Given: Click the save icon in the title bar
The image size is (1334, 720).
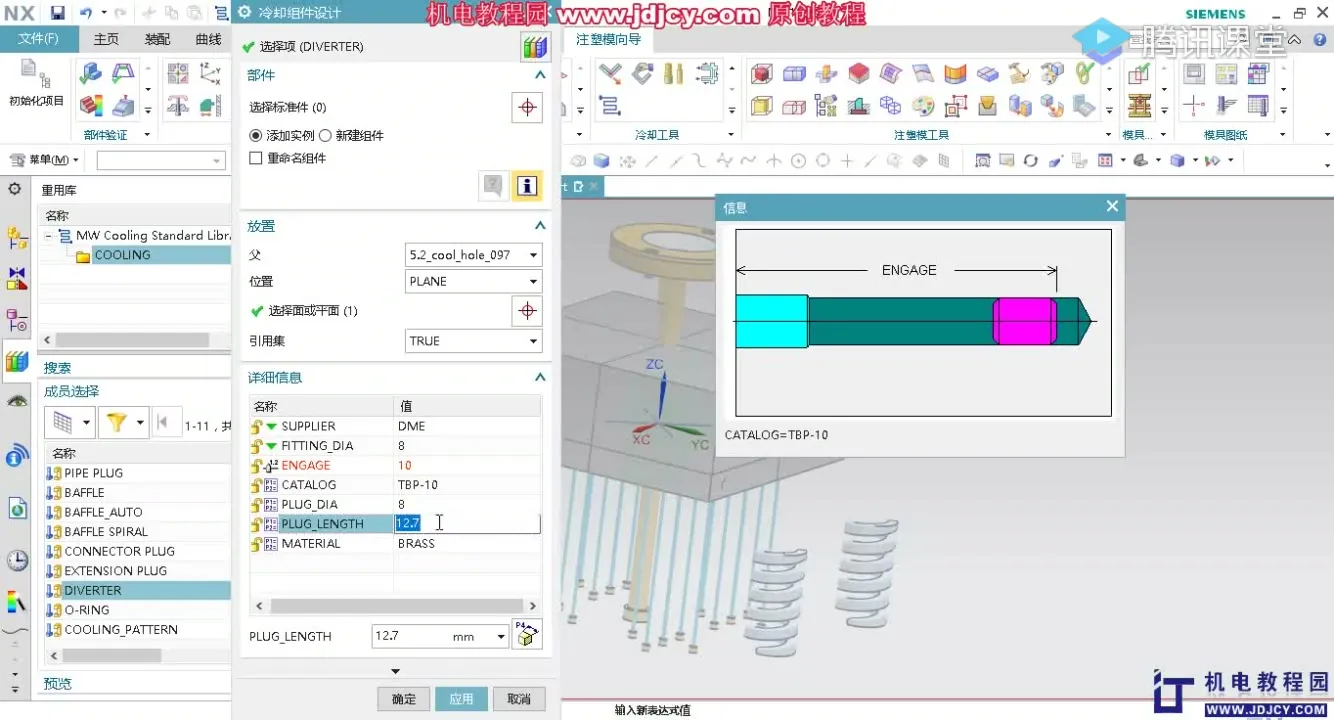Looking at the screenshot, I should click(57, 13).
